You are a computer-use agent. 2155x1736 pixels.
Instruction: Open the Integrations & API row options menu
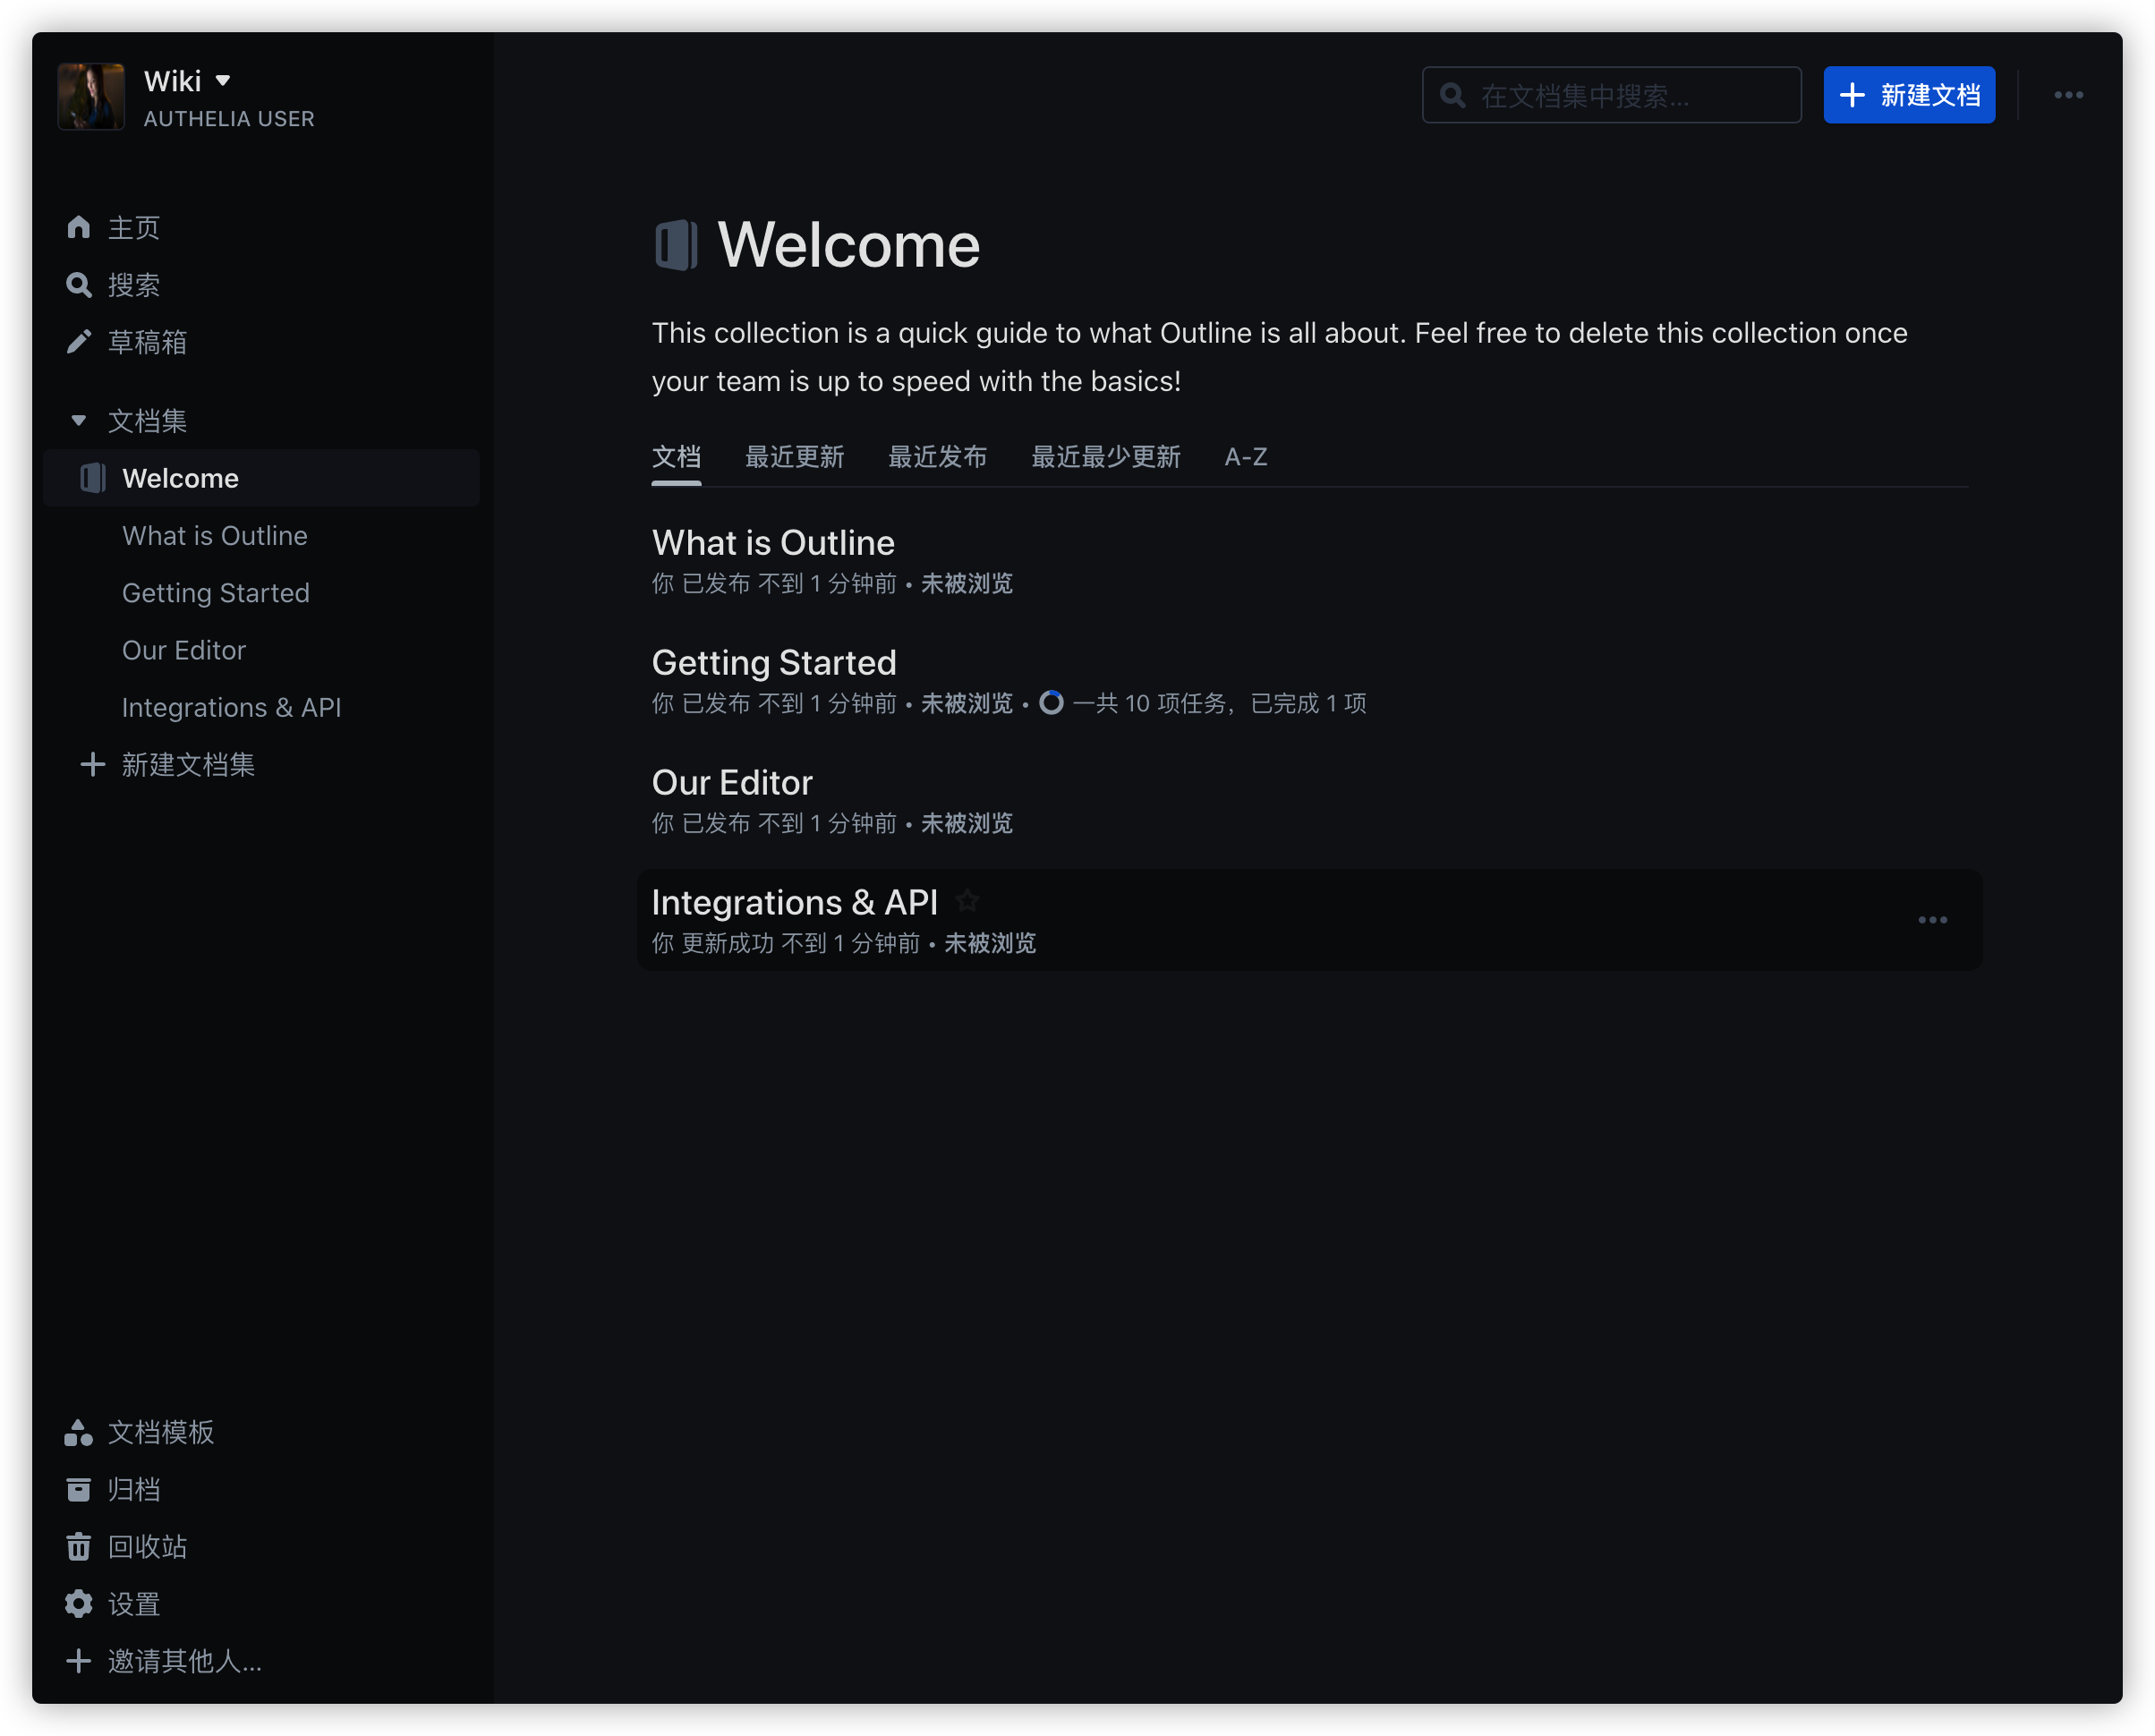1932,920
